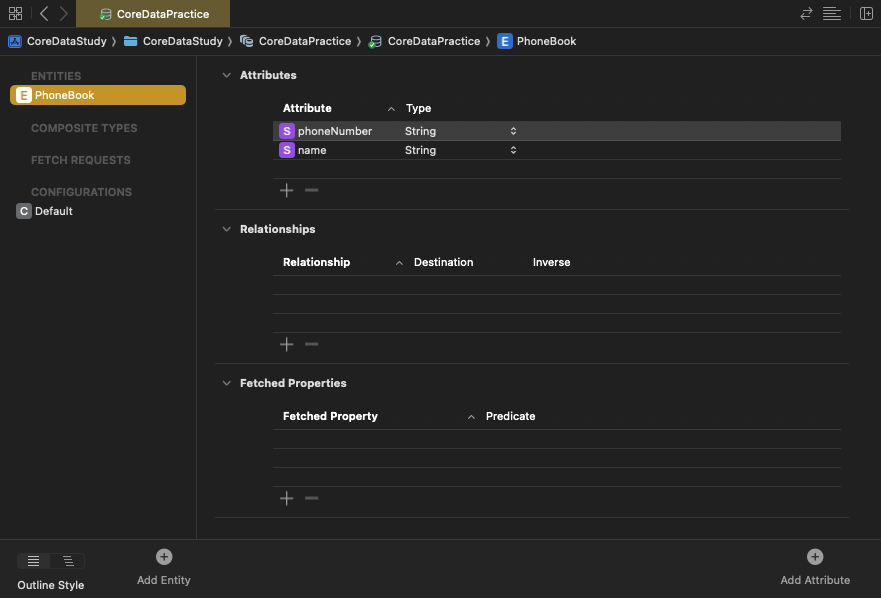Select the CoreDataPractice editor tab
Screen dimensions: 881x598
click(x=153, y=13)
